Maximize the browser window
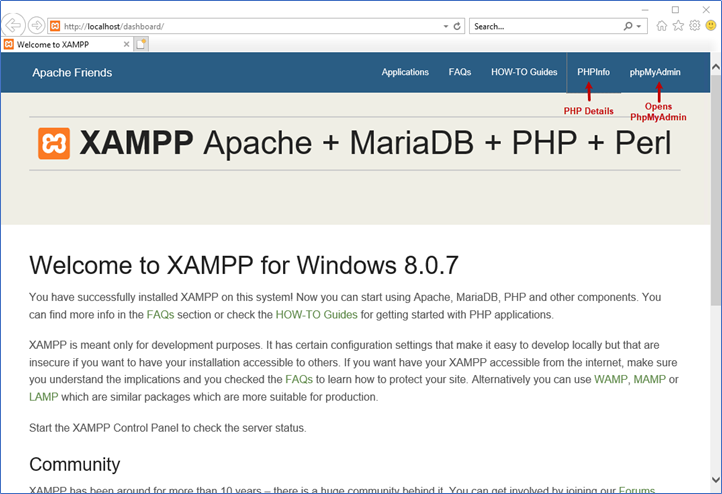 (x=675, y=10)
